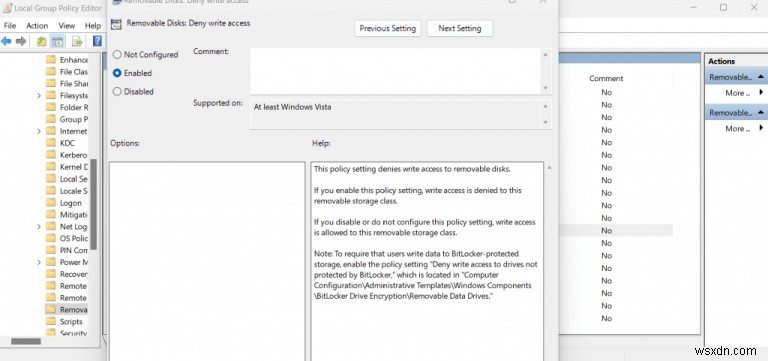Select the KDC folder
The height and width of the screenshot is (361, 768).
tap(61, 143)
